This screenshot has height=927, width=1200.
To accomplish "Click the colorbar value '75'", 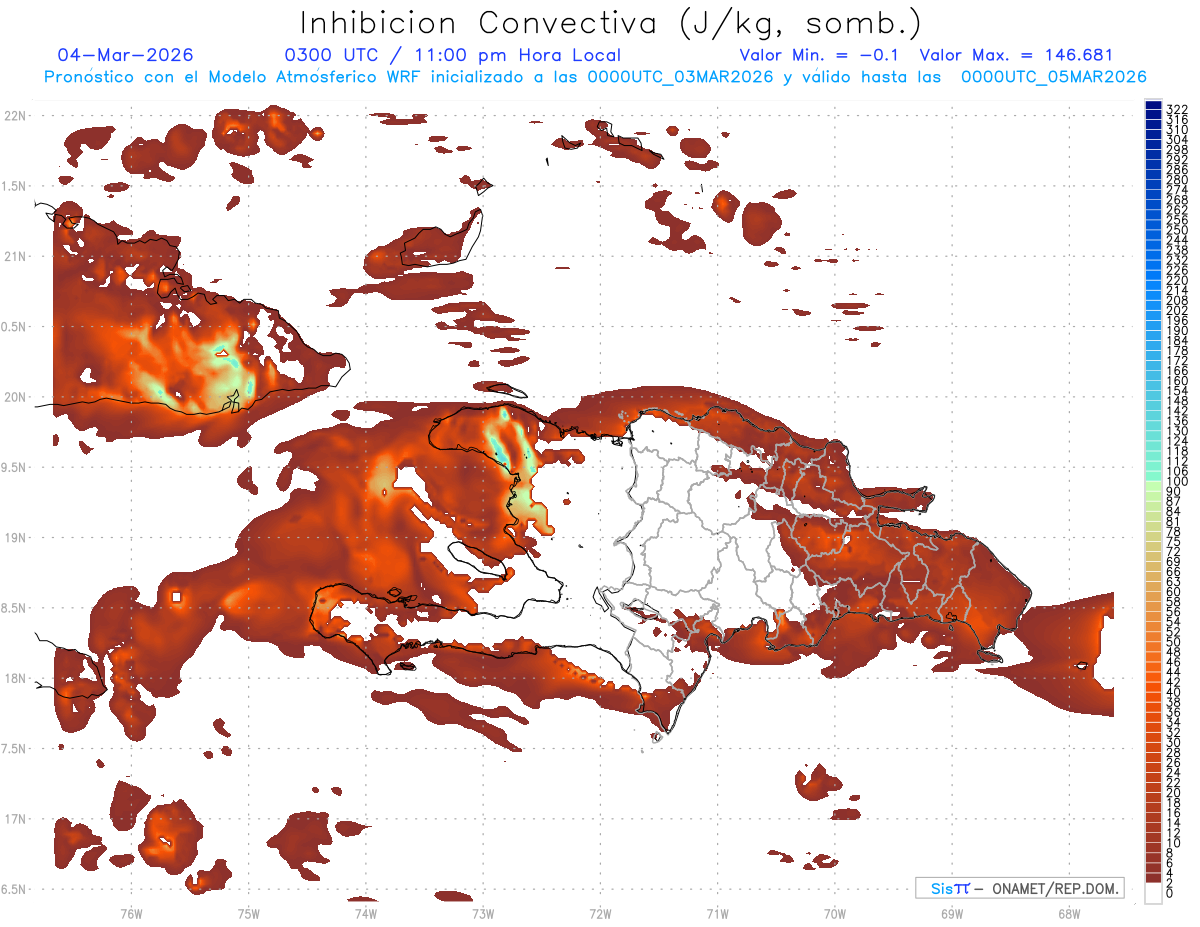I will [x=1174, y=541].
